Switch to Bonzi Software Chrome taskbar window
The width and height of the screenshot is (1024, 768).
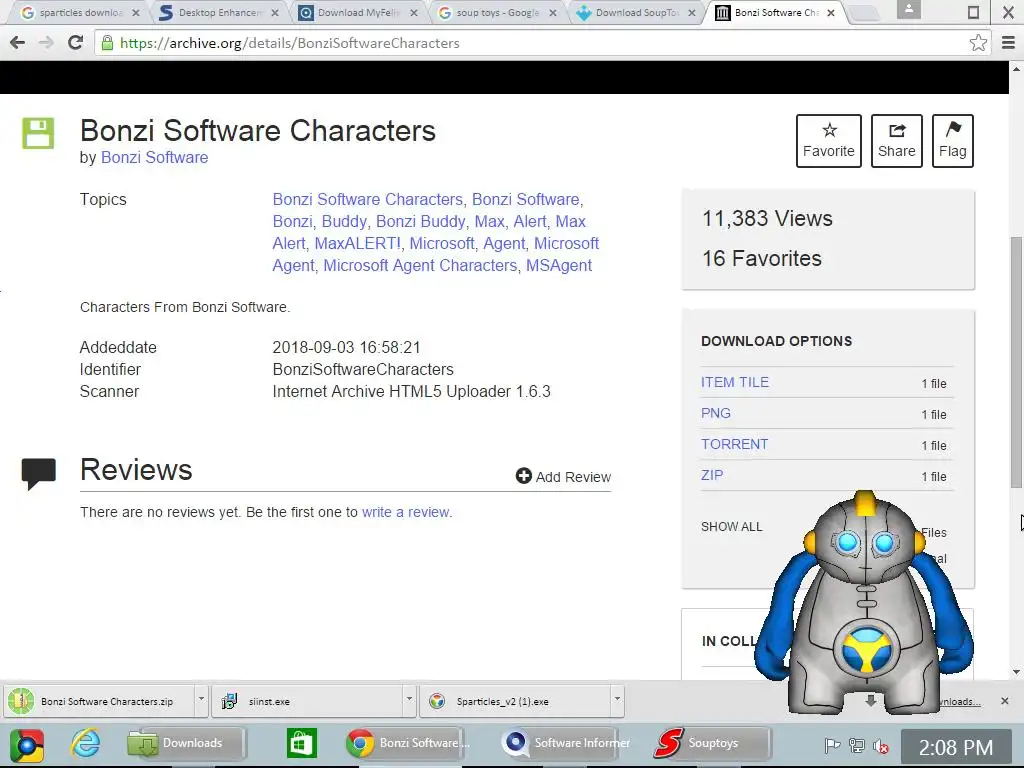pos(405,743)
